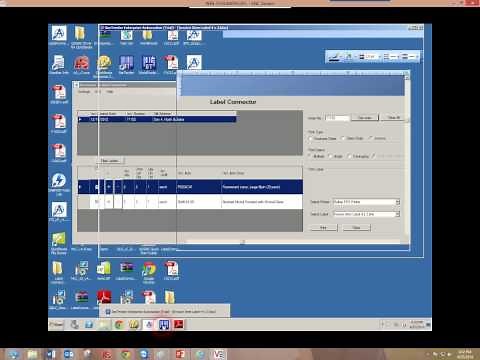The image size is (480, 360).
Task: Select the second Print Copies radio button
Action: click(x=331, y=156)
